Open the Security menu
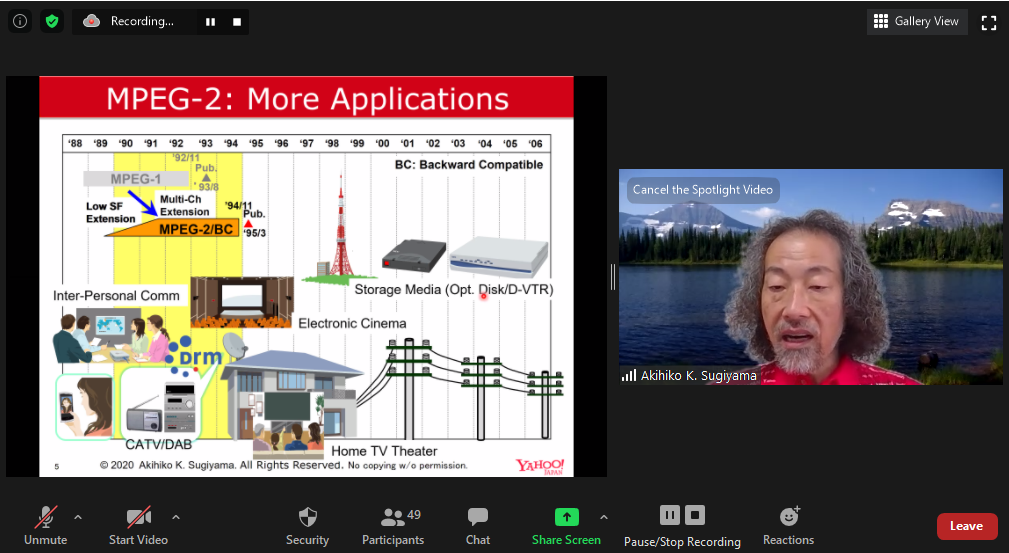 point(308,525)
